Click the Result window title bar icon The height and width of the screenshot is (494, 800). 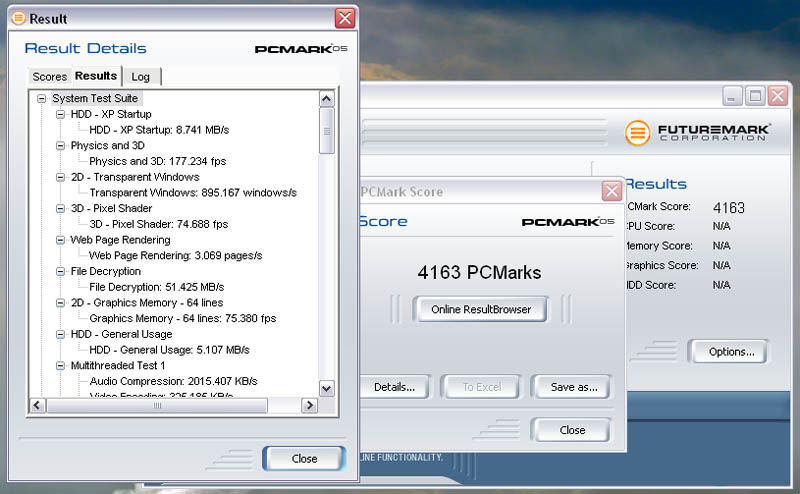17,18
